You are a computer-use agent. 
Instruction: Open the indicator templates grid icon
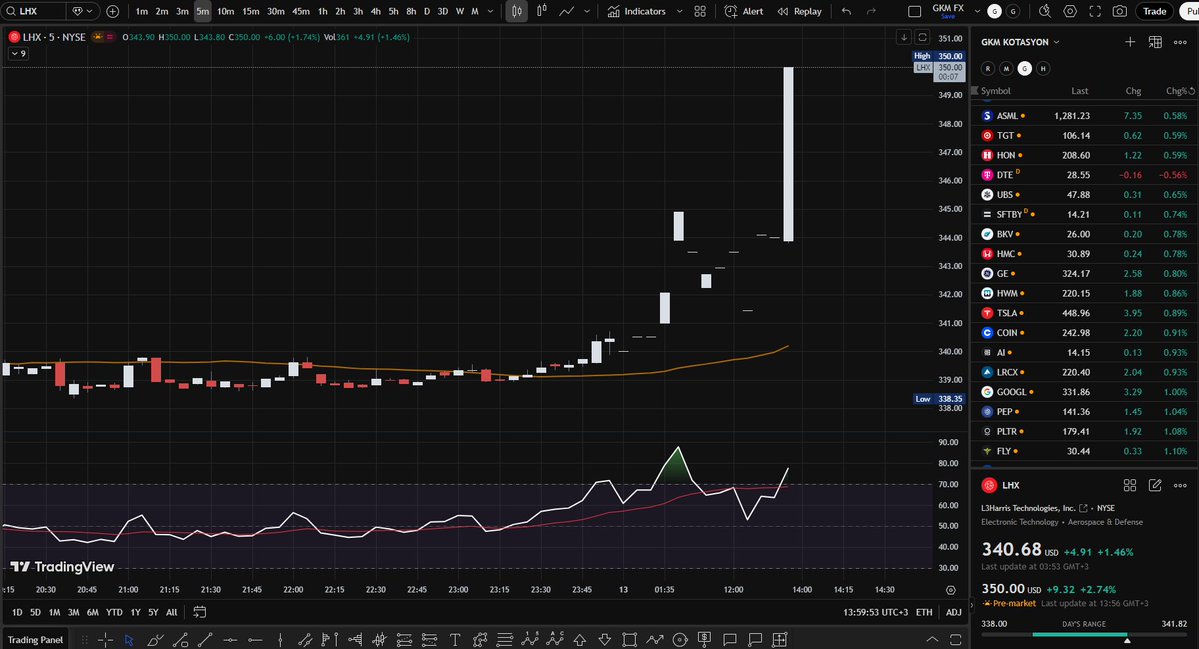point(700,11)
